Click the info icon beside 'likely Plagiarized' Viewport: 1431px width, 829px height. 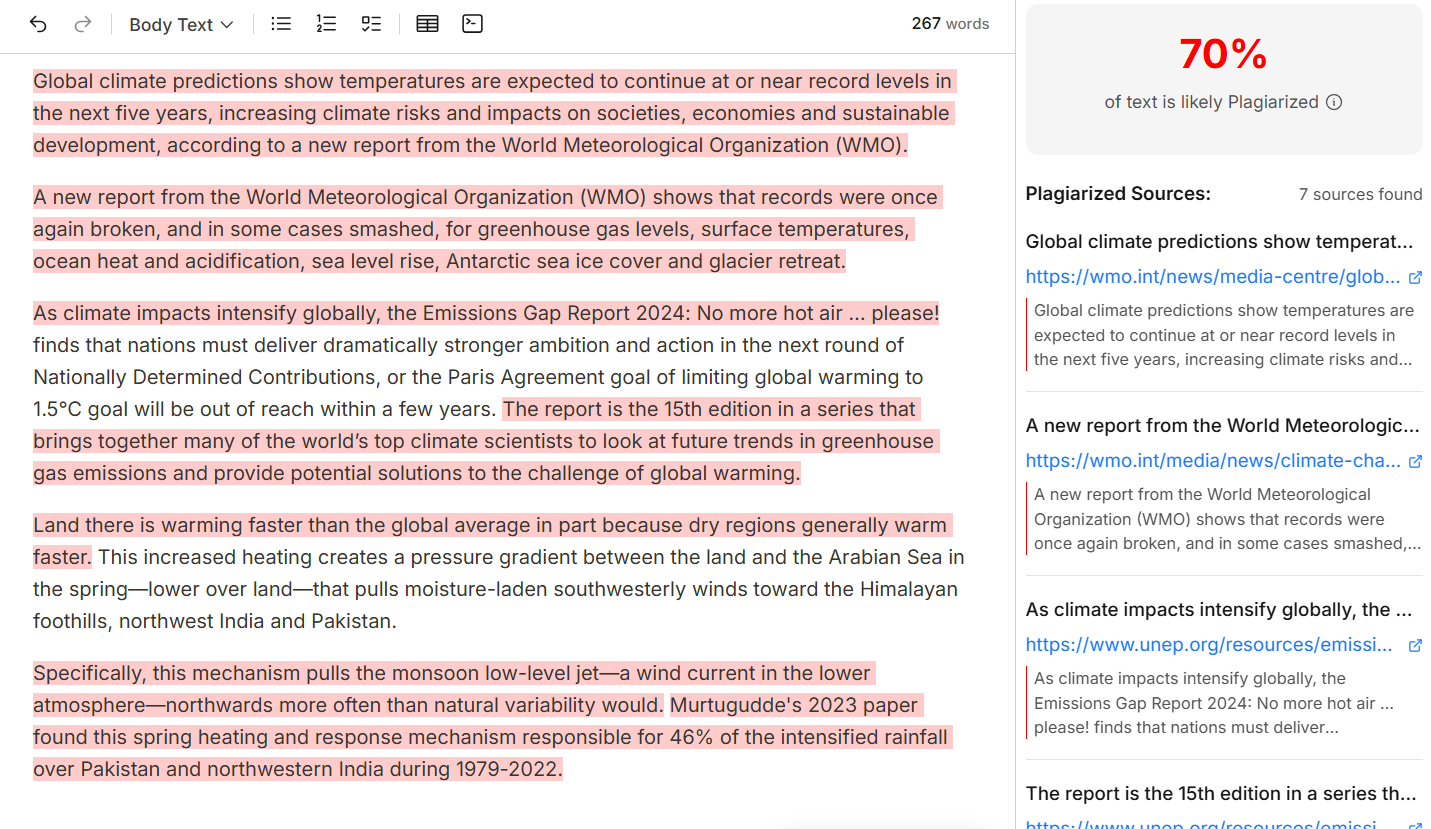(1333, 102)
